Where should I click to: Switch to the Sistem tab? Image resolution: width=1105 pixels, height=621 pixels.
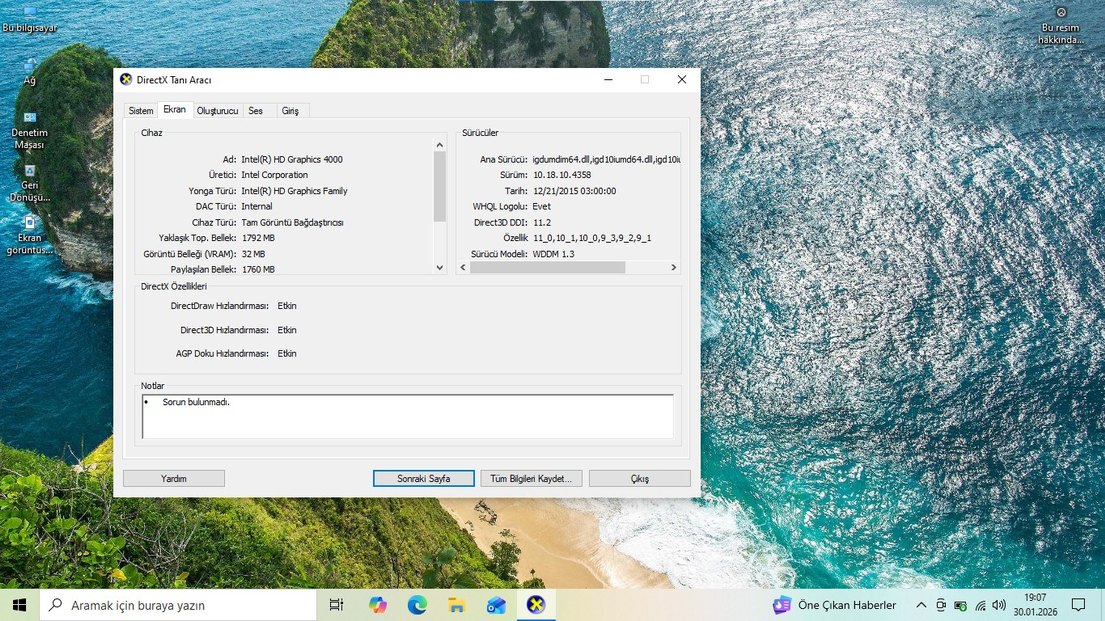140,111
